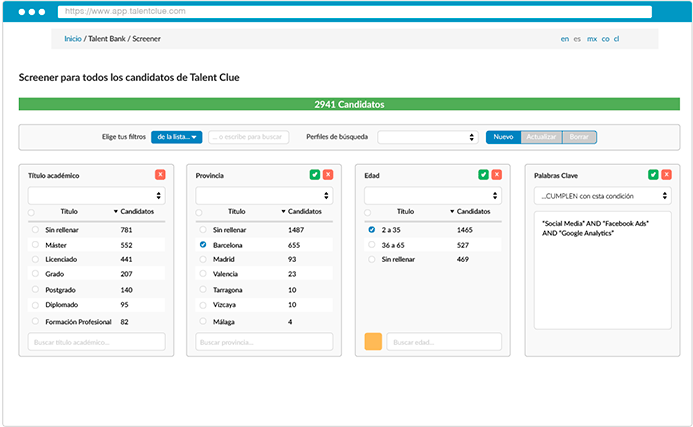This screenshot has height=427, width=693.
Task: Switch language to es
Action: (577, 39)
